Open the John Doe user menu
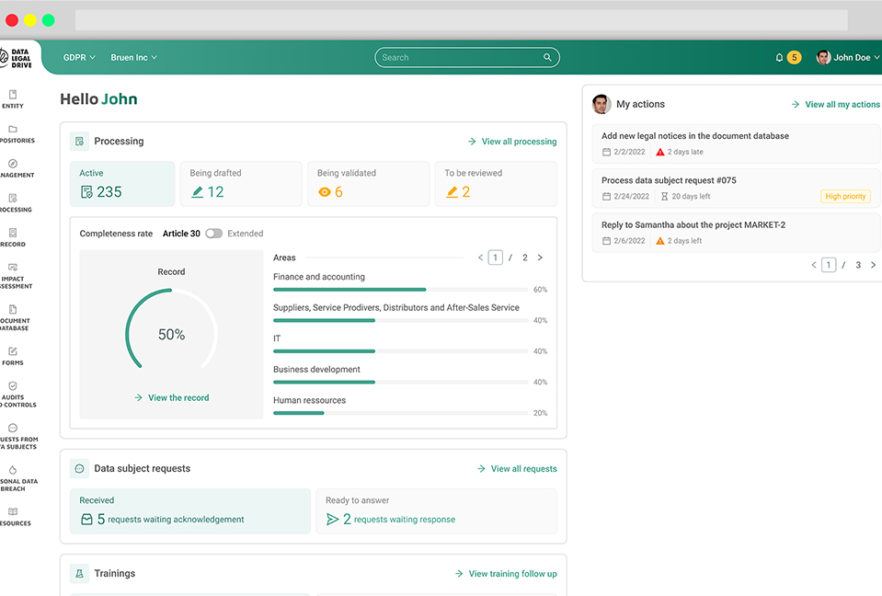 [x=844, y=58]
